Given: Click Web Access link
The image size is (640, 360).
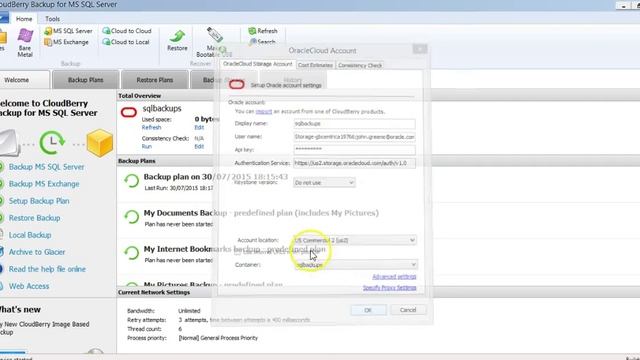Looking at the screenshot, I should [x=29, y=286].
